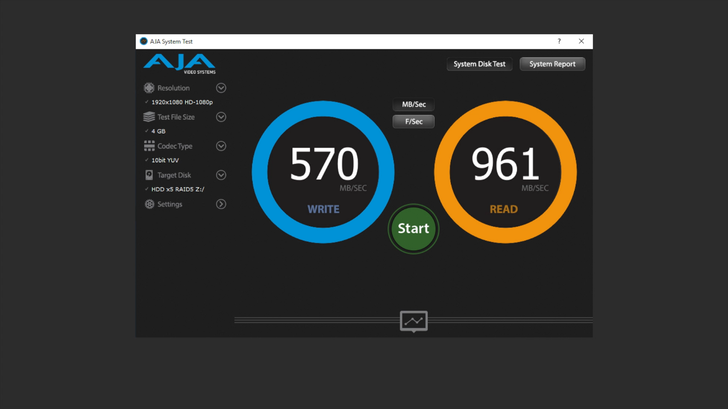The width and height of the screenshot is (728, 409).
Task: Expand the Resolution dropdown chevron
Action: click(x=221, y=88)
